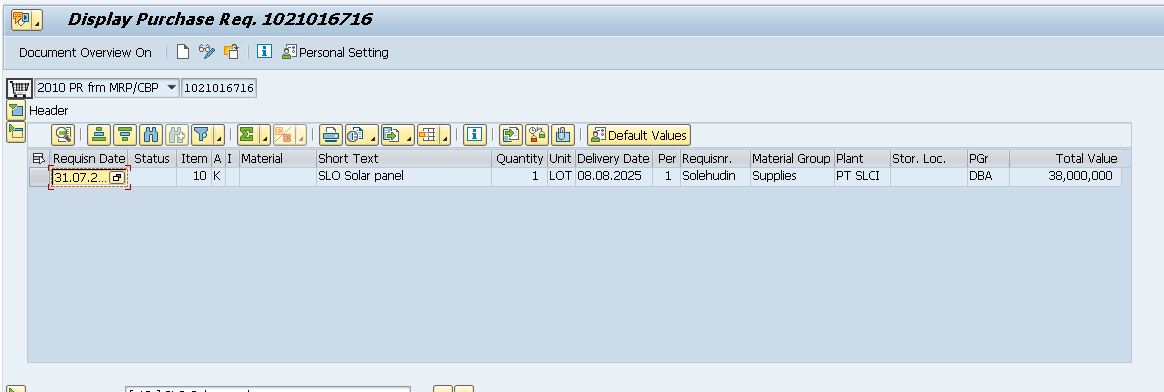Click the Views icon
Viewport: 1164px width, 392px height.
point(356,135)
